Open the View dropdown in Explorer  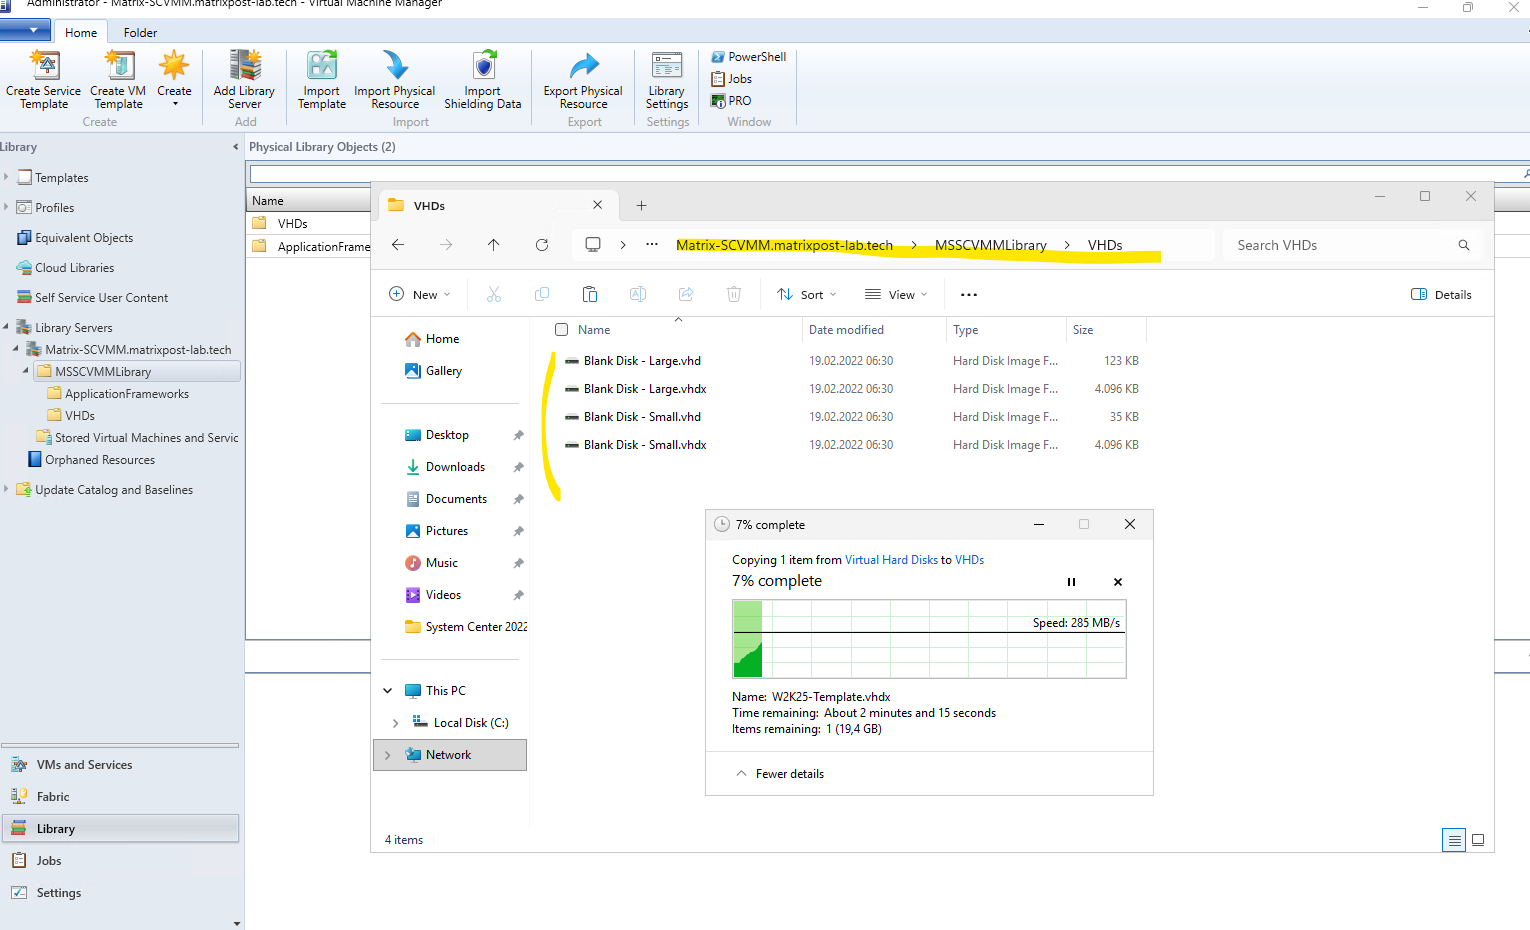(x=897, y=295)
